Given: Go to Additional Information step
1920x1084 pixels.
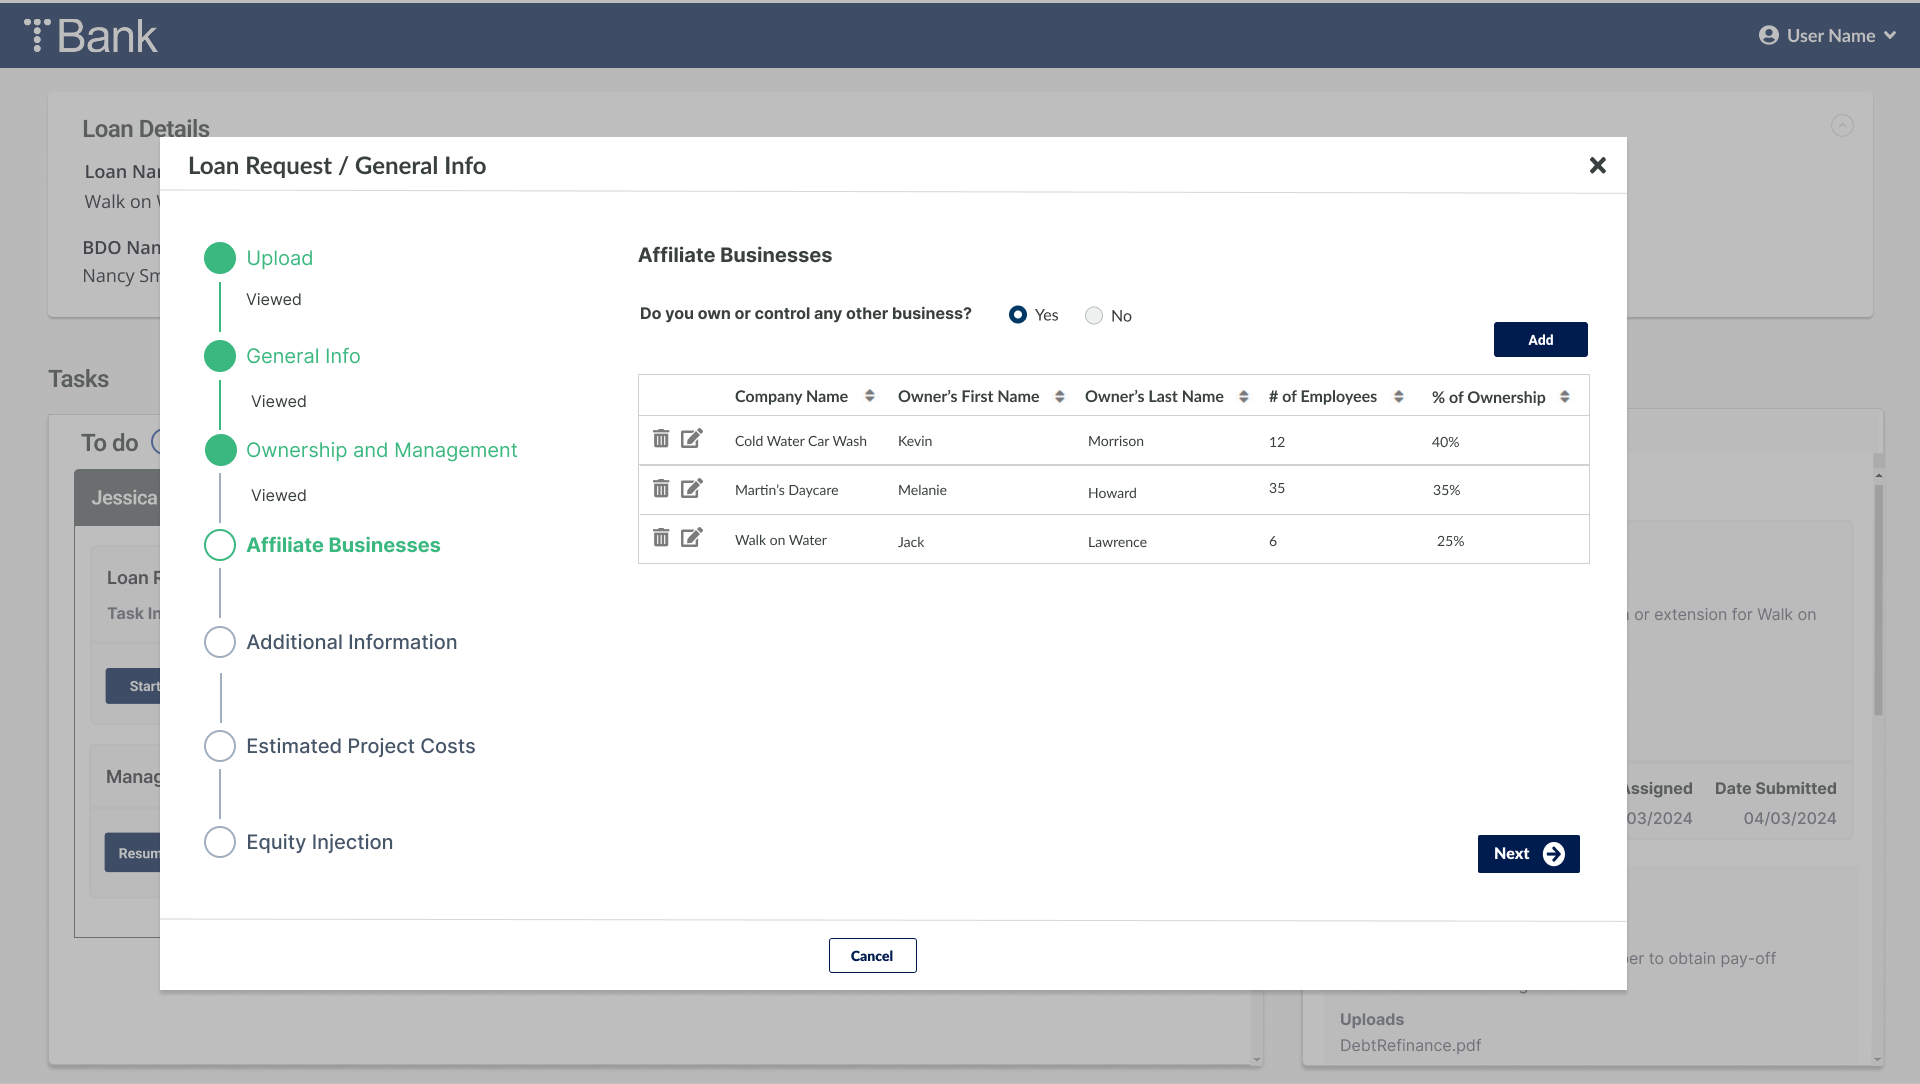Looking at the screenshot, I should click(x=351, y=642).
